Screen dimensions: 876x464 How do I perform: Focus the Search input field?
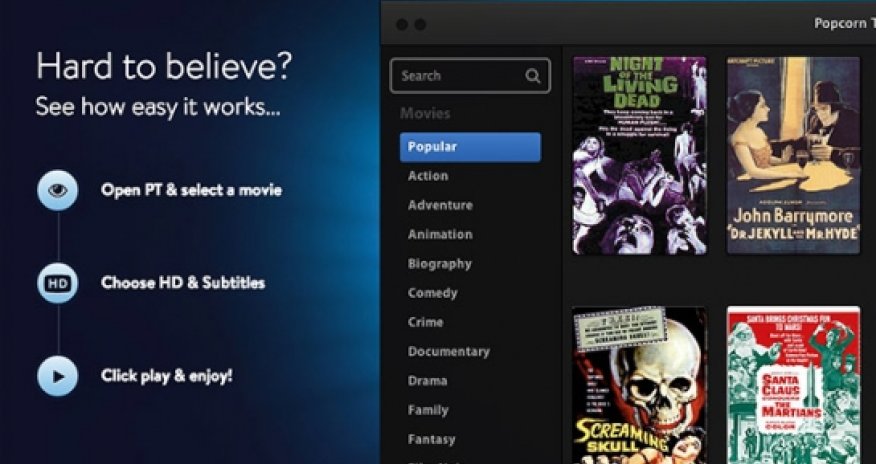tap(470, 75)
